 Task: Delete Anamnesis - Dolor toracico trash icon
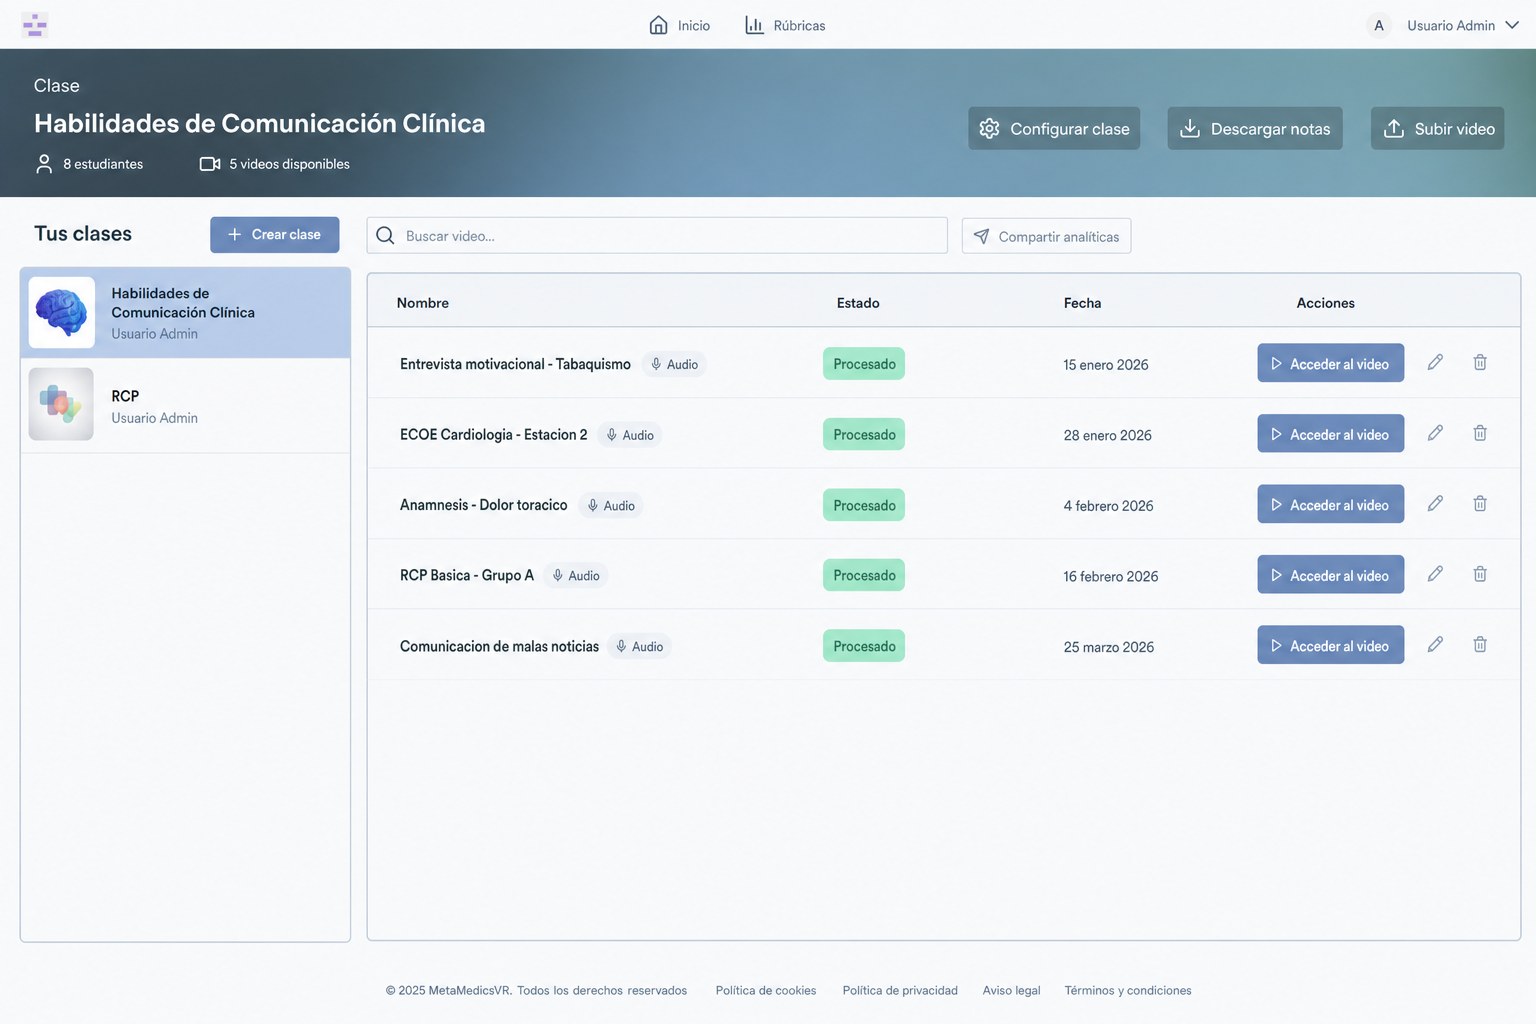pyautogui.click(x=1480, y=503)
